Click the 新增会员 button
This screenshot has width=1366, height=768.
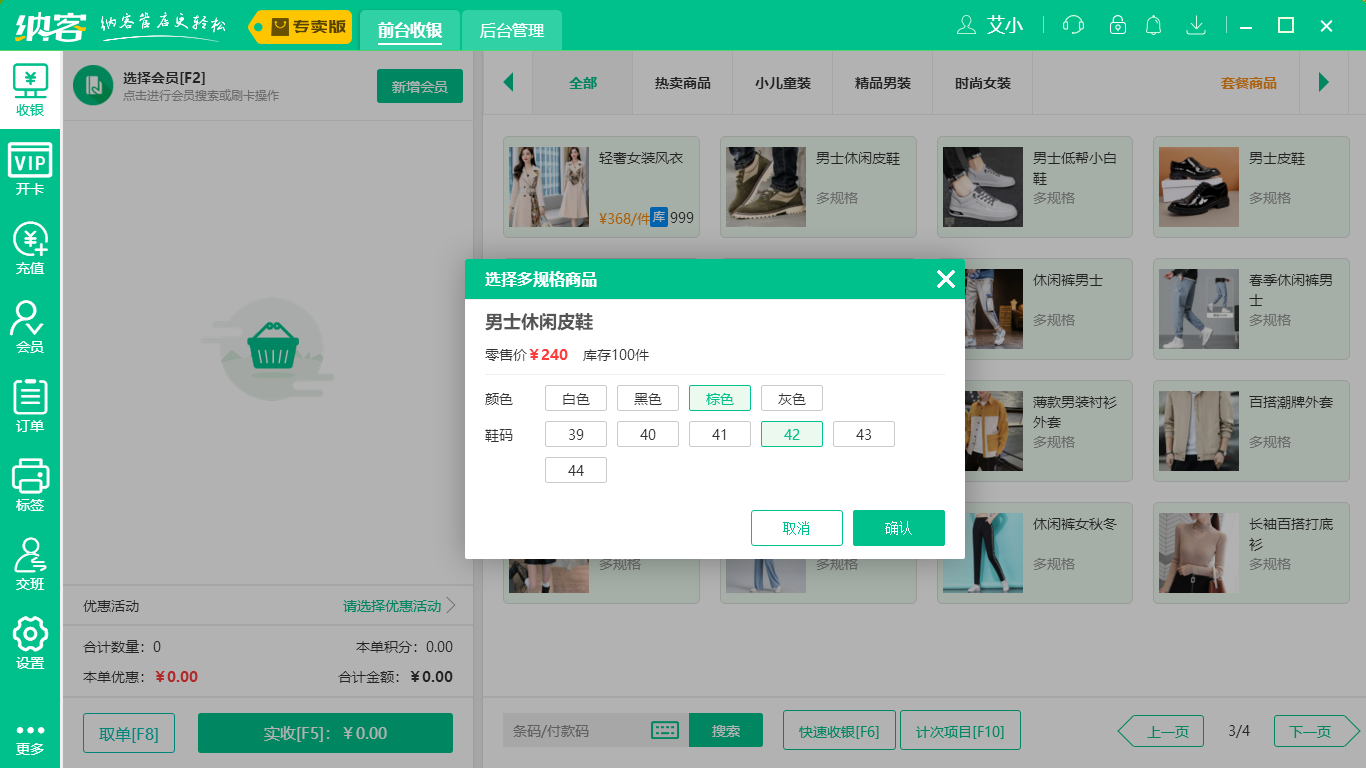click(420, 86)
